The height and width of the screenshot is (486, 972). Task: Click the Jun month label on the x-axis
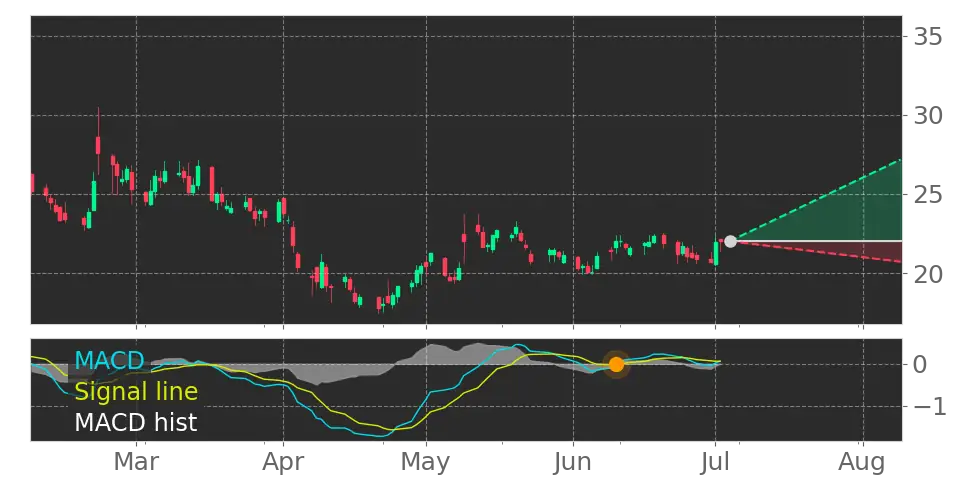pos(573,462)
